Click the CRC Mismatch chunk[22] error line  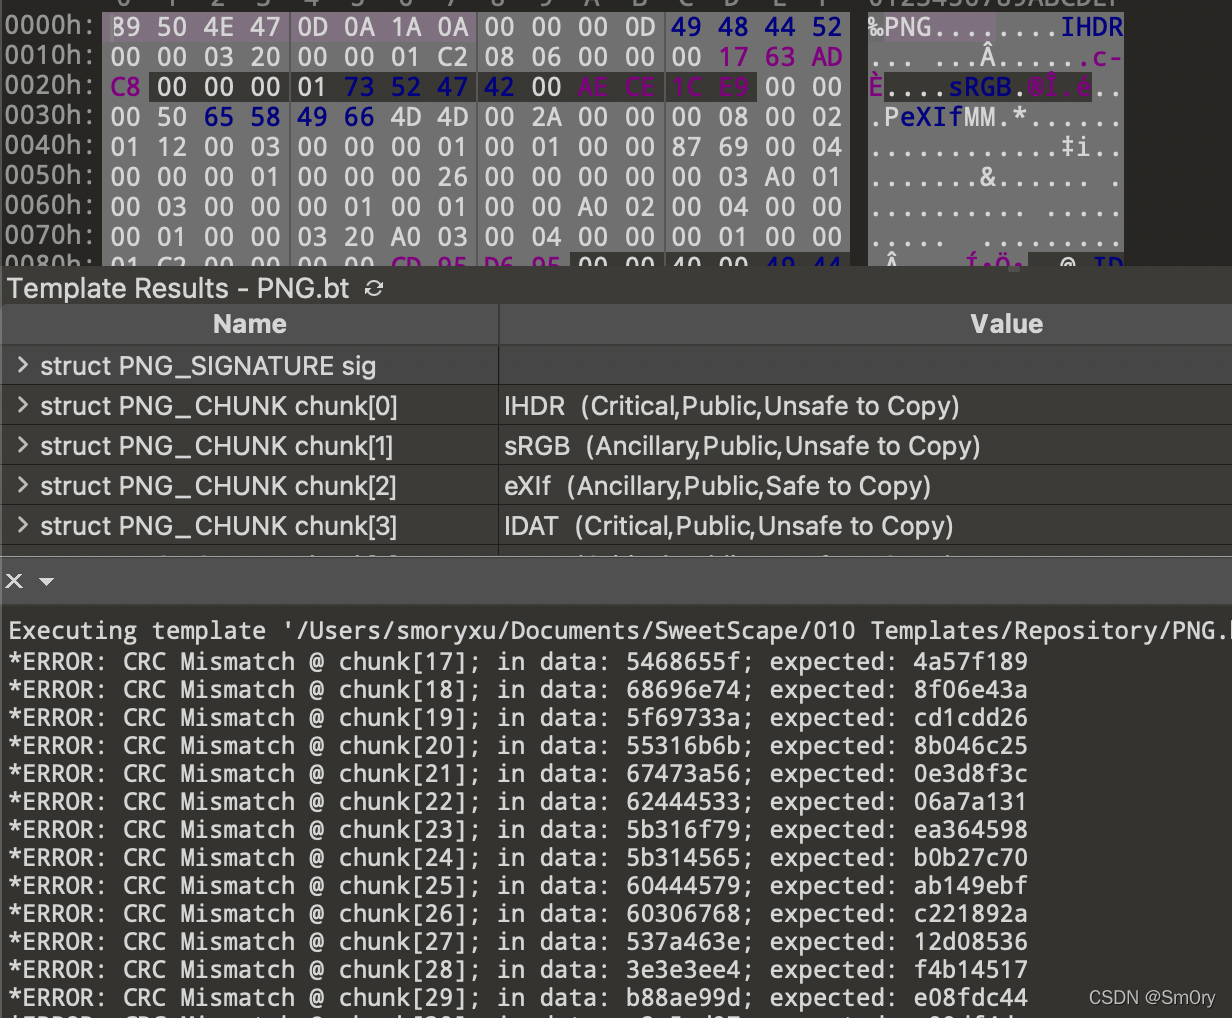[x=518, y=802]
